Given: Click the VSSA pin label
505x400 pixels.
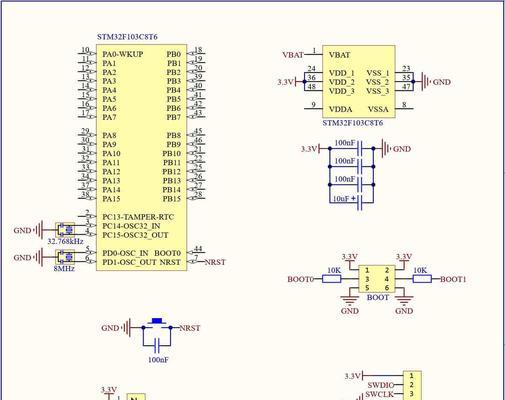Looking at the screenshot, I should pos(378,109).
